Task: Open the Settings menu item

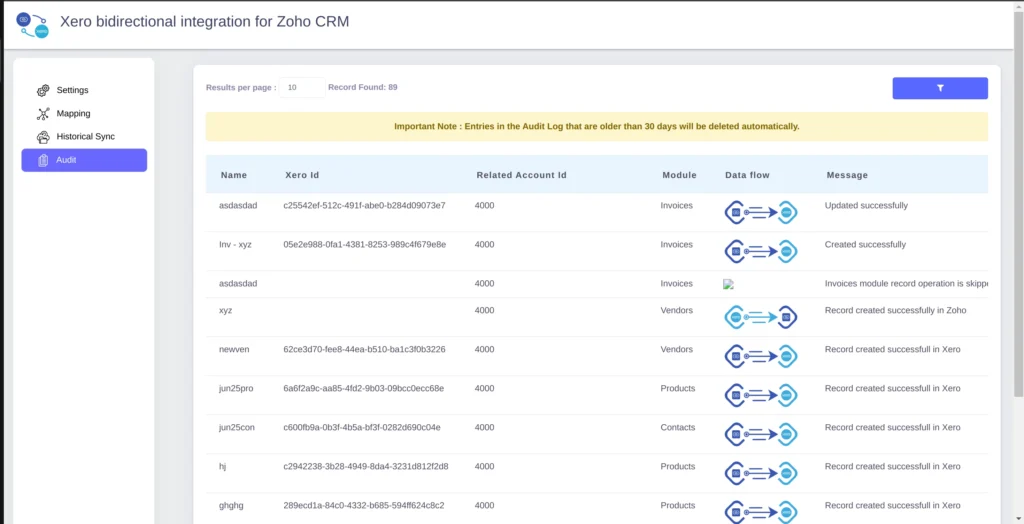Action: (x=84, y=90)
